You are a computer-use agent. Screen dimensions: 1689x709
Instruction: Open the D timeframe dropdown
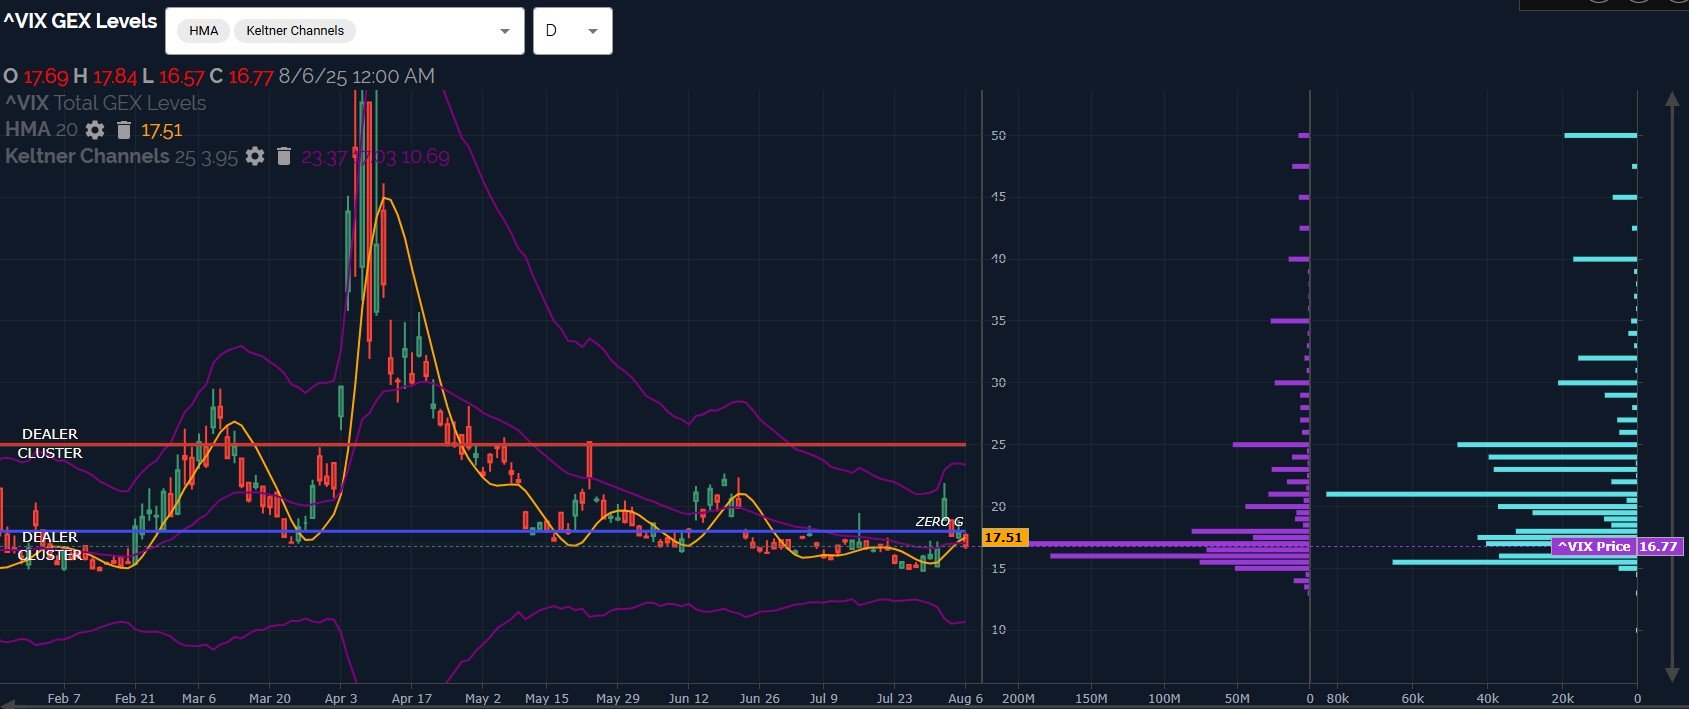click(572, 31)
